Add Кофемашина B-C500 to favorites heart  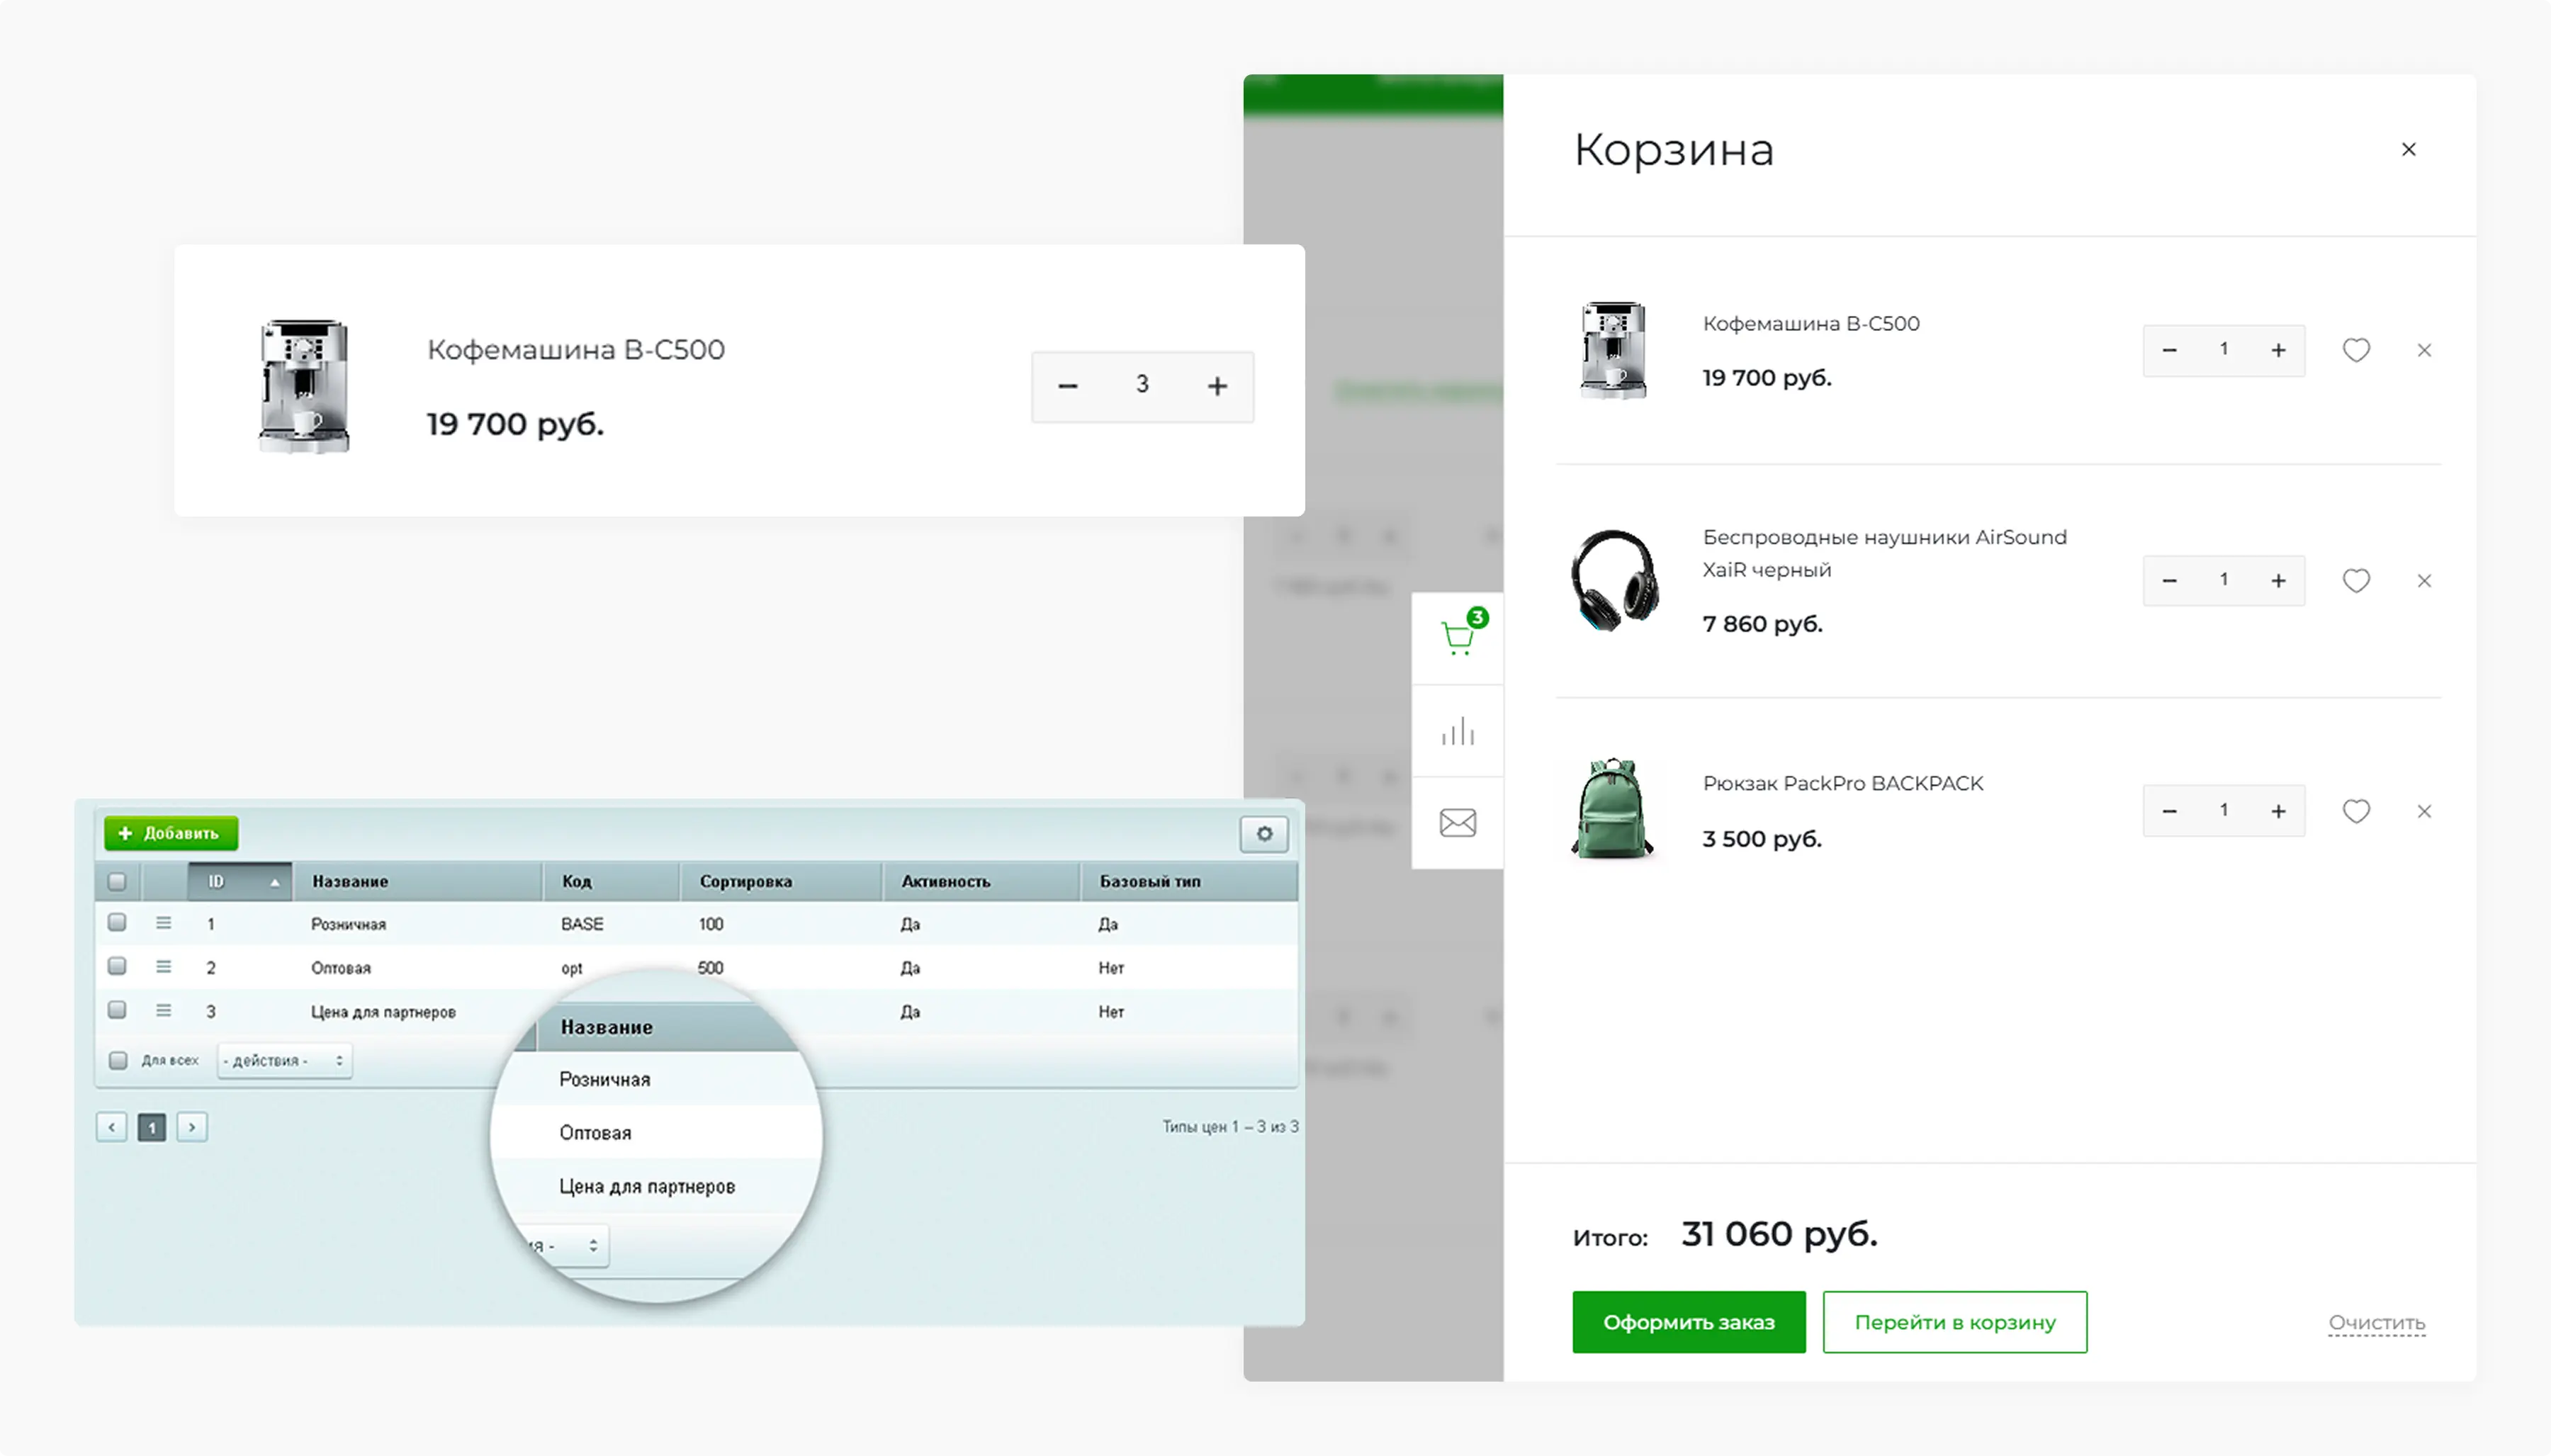tap(2356, 350)
